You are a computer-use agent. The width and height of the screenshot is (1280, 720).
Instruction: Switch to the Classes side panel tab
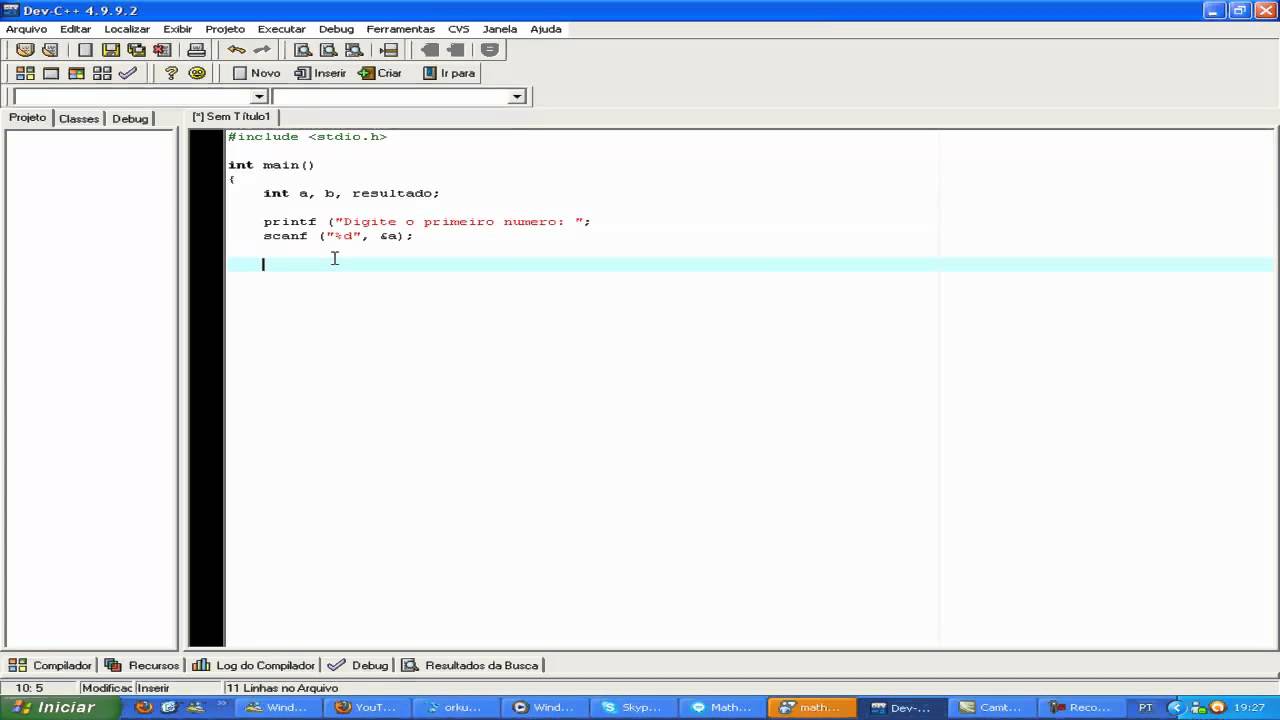coord(79,118)
